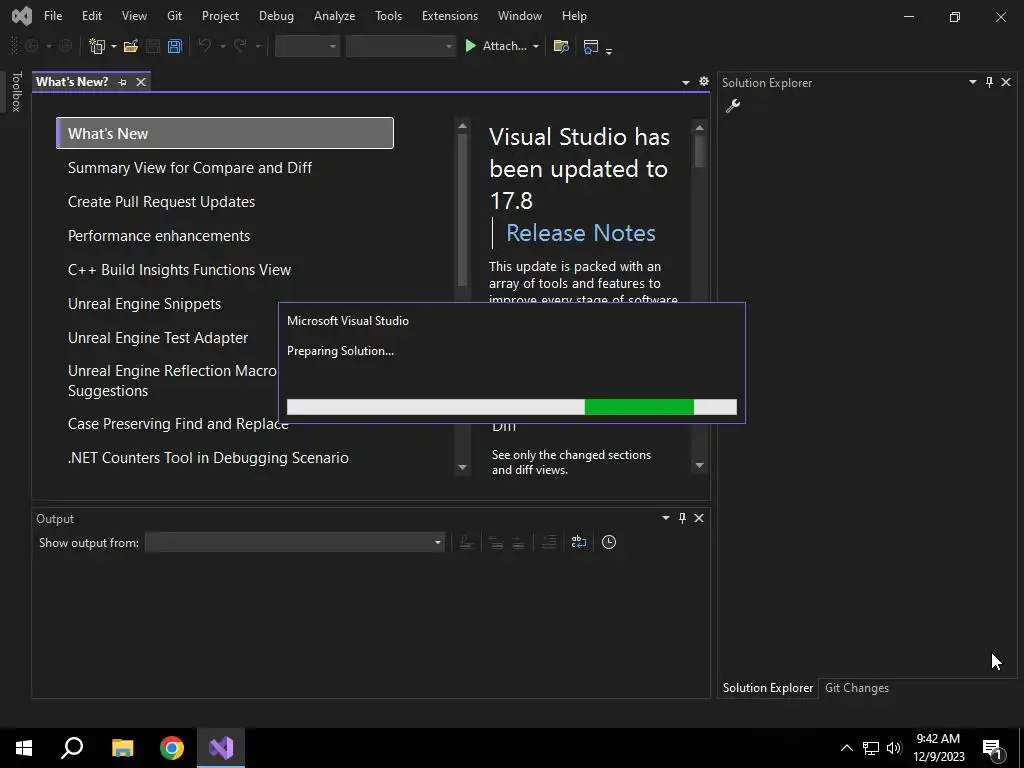Open the Release Notes link
1024x768 pixels.
[x=581, y=233]
